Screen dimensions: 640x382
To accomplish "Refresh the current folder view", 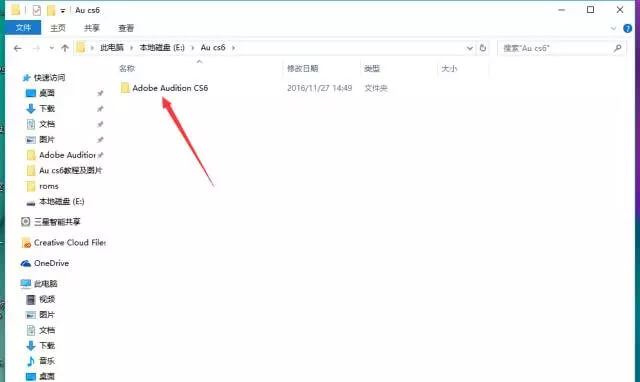I will [x=482, y=48].
